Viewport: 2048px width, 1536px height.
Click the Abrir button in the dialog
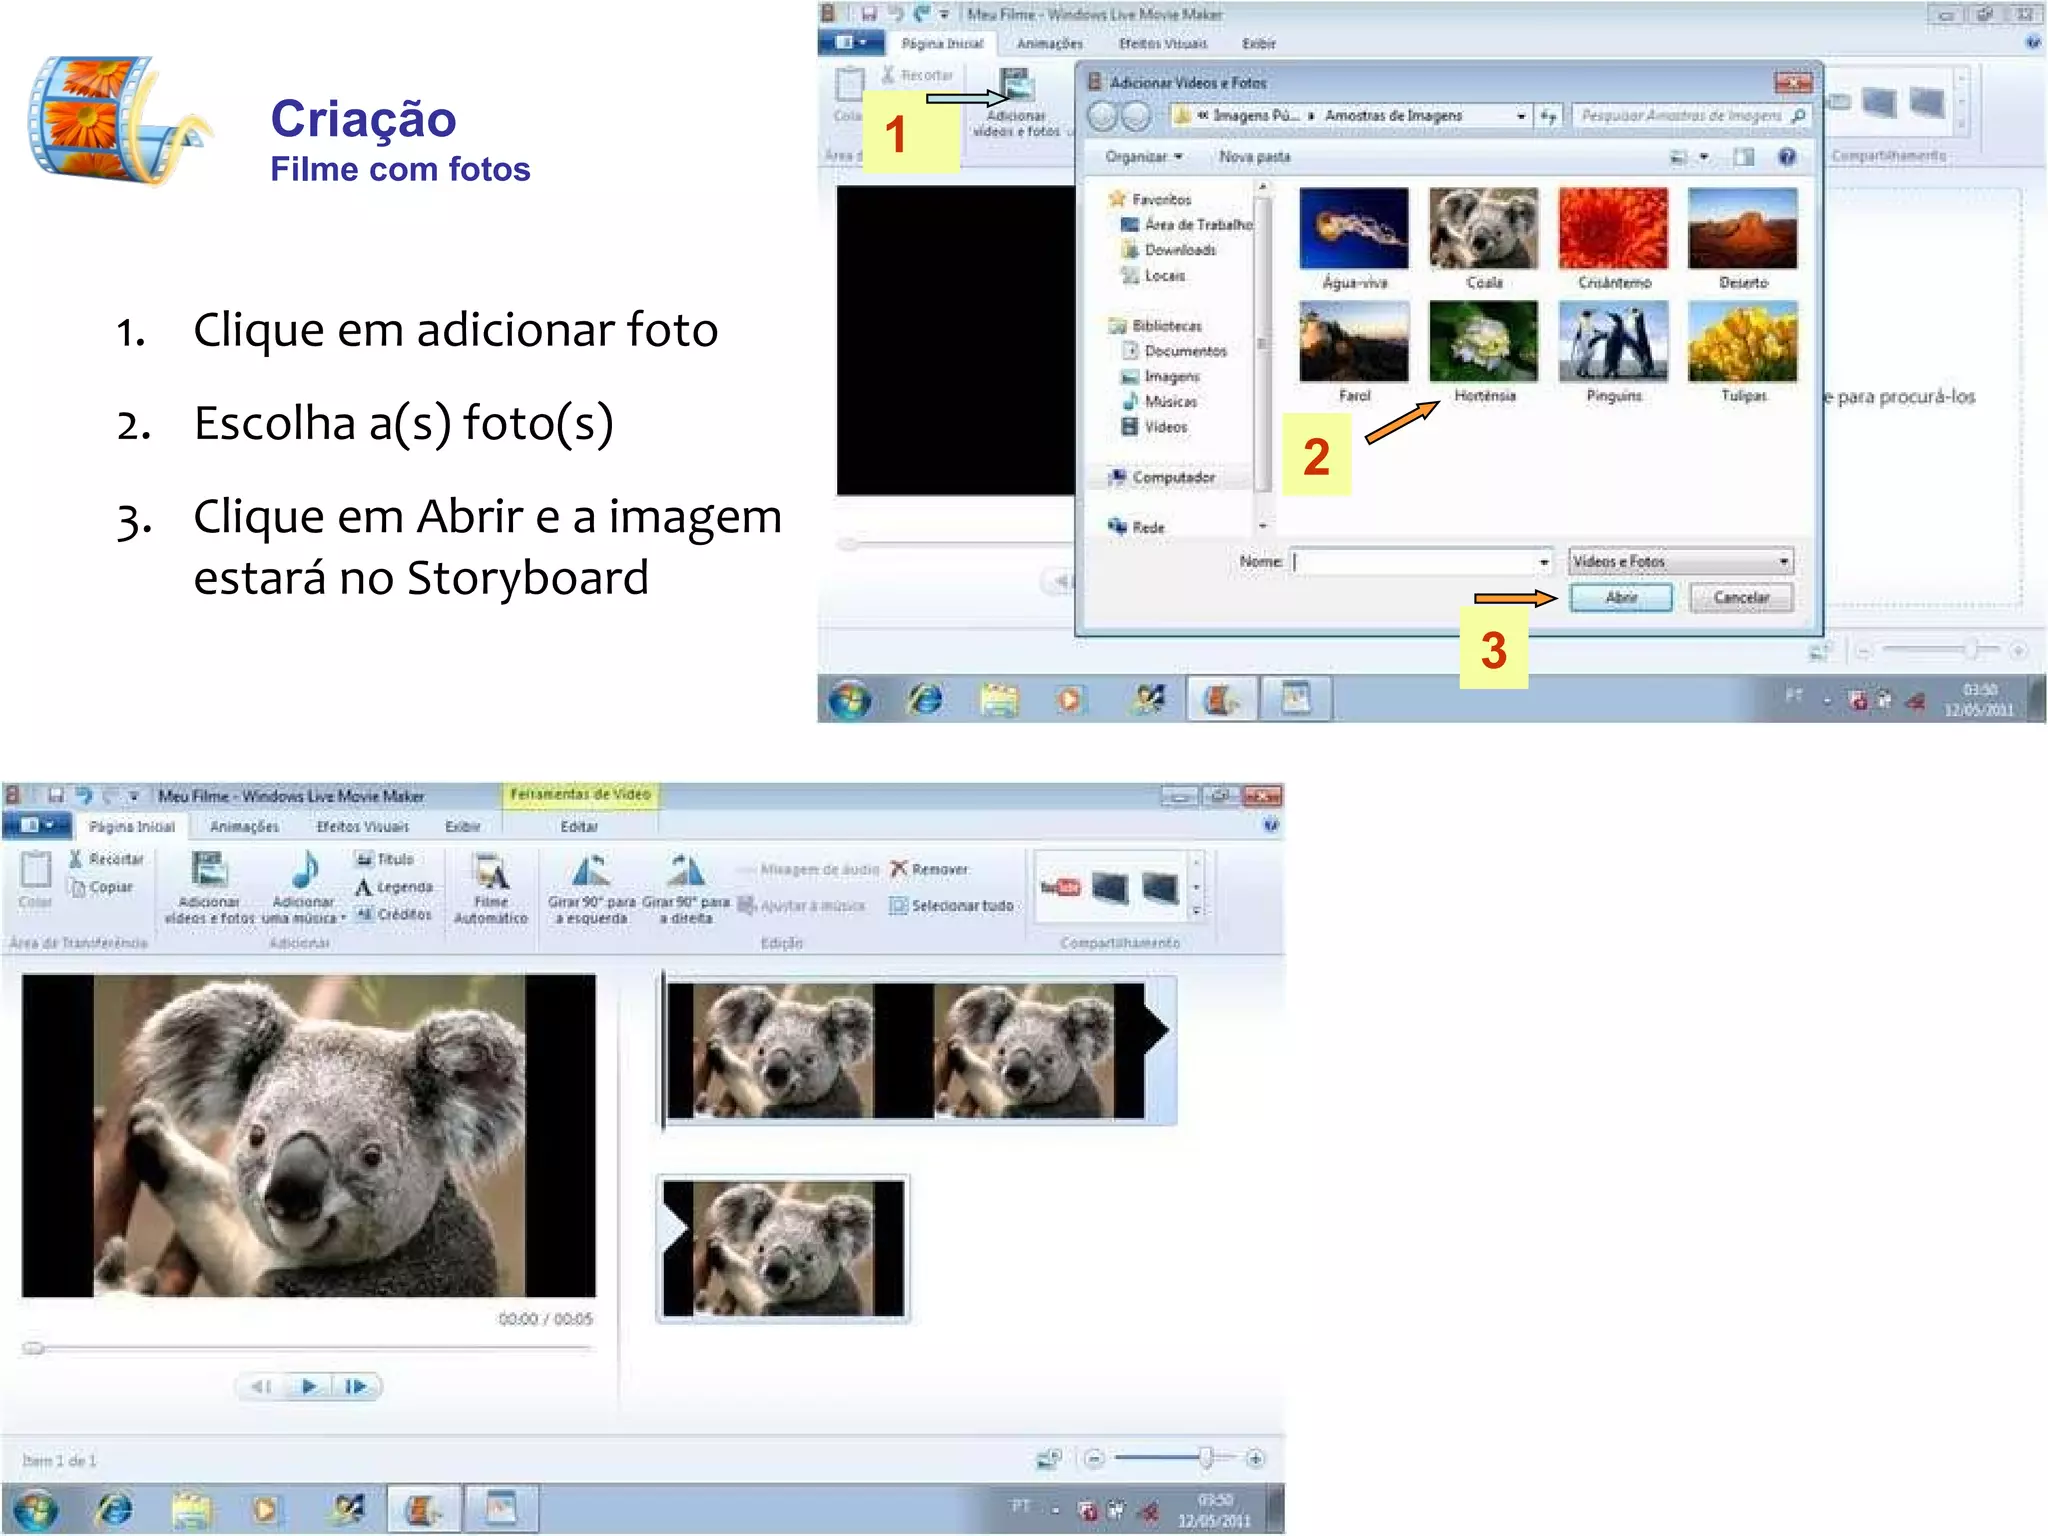click(1621, 597)
